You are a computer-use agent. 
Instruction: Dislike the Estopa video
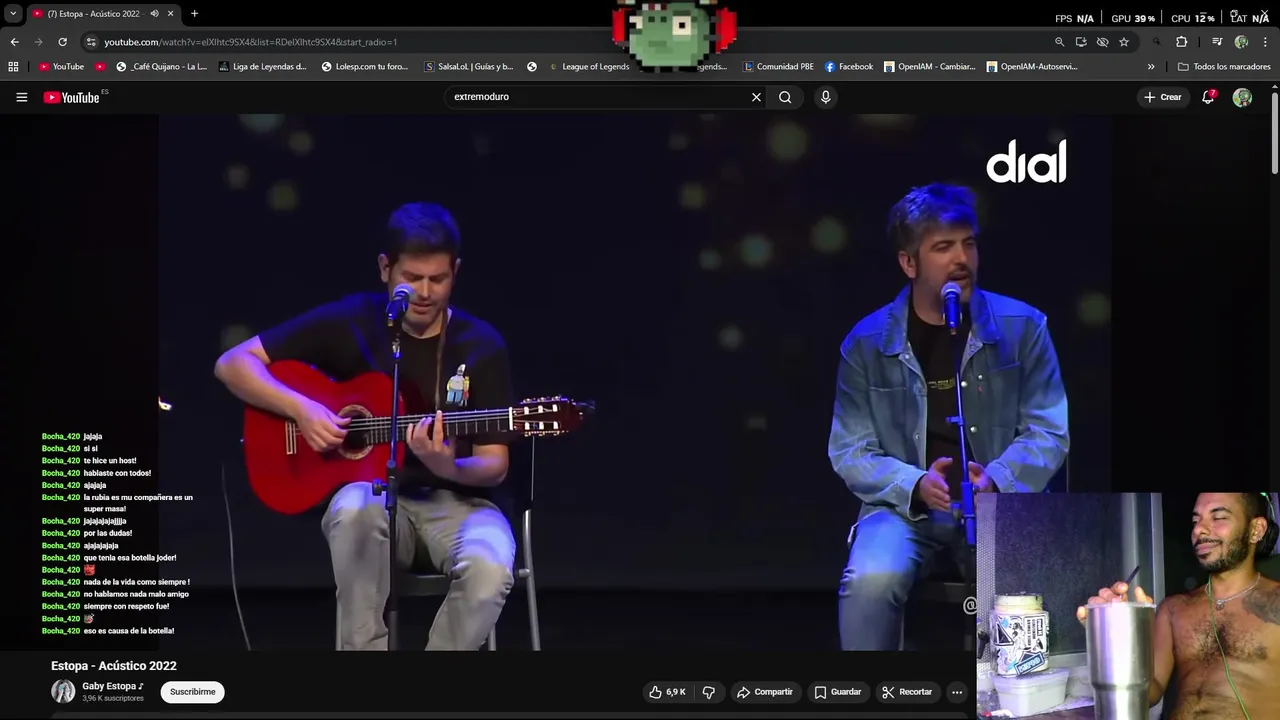[709, 692]
